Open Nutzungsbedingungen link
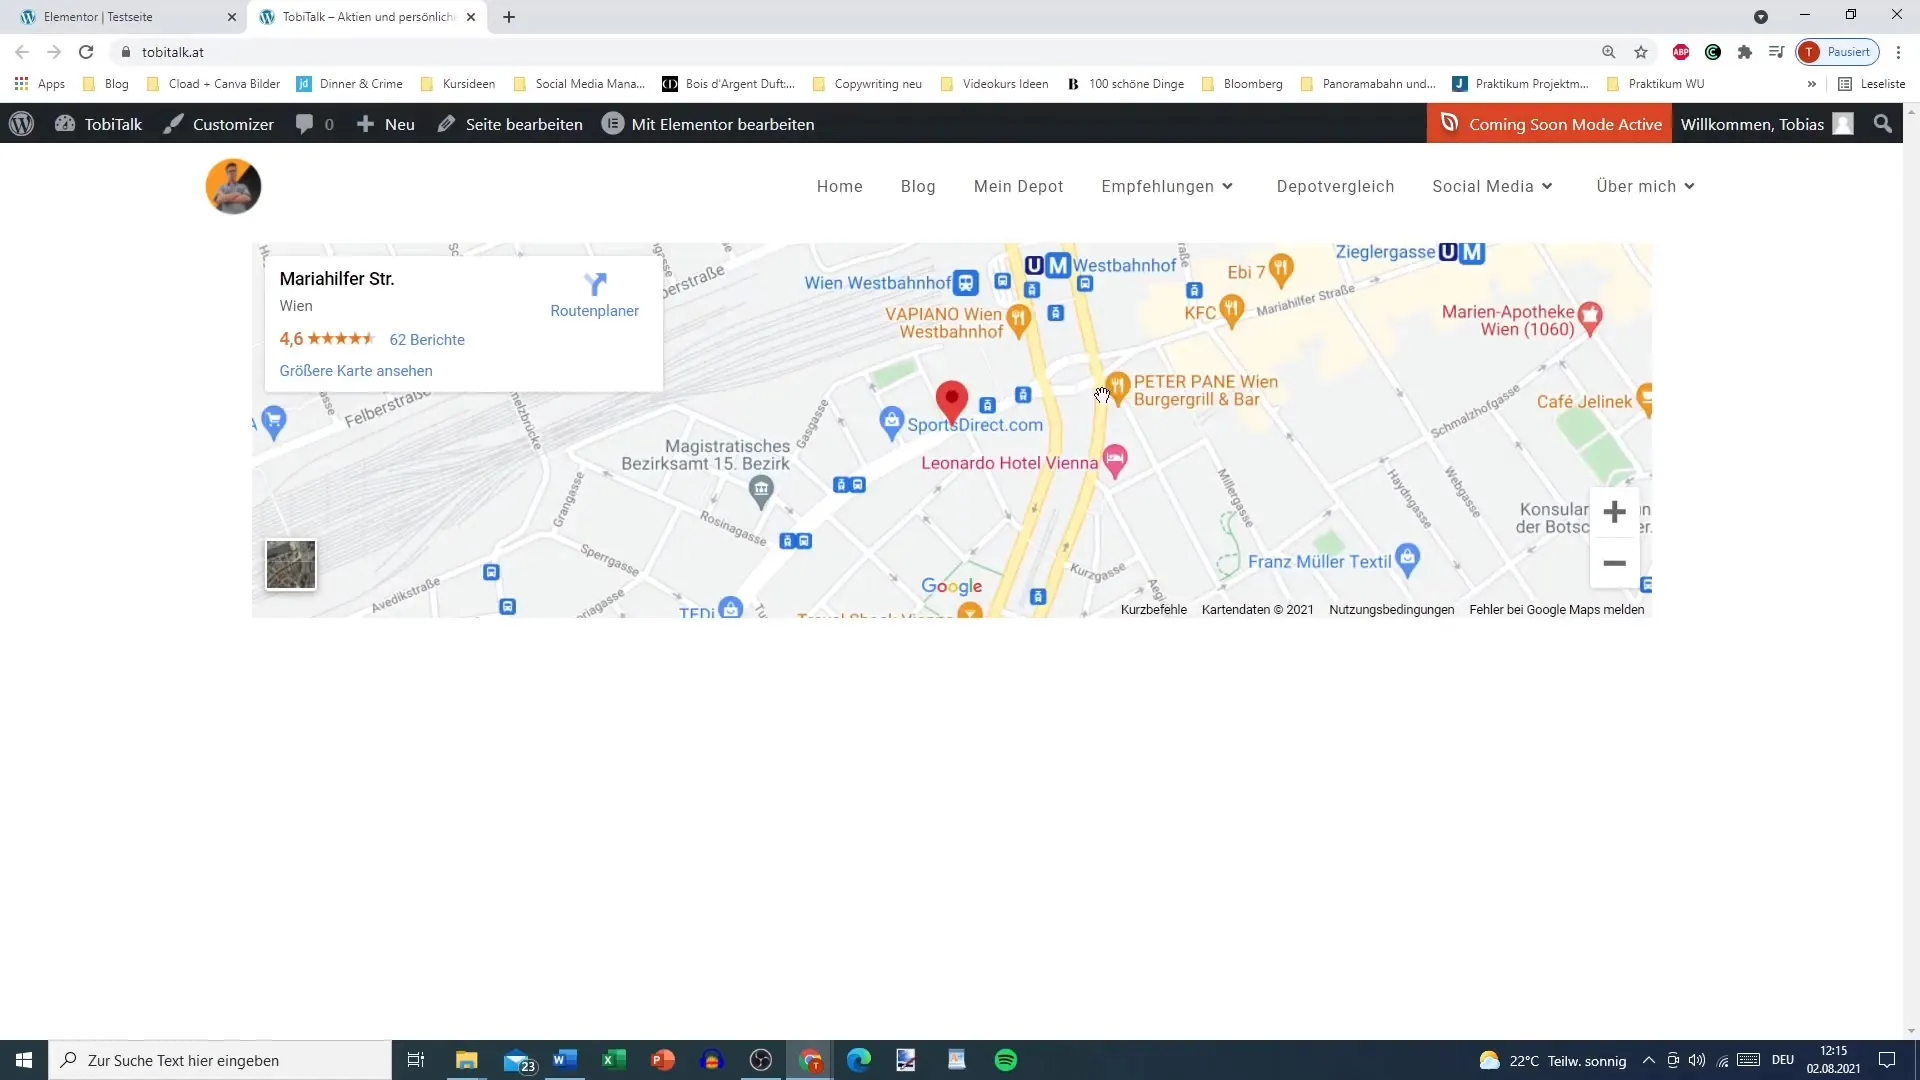This screenshot has height=1080, width=1920. pyautogui.click(x=1391, y=610)
